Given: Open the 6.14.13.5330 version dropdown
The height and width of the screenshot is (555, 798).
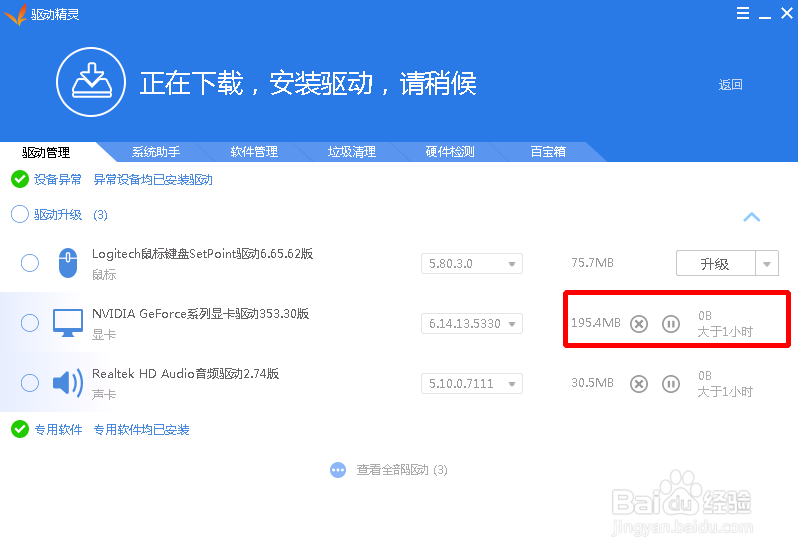Looking at the screenshot, I should (472, 324).
